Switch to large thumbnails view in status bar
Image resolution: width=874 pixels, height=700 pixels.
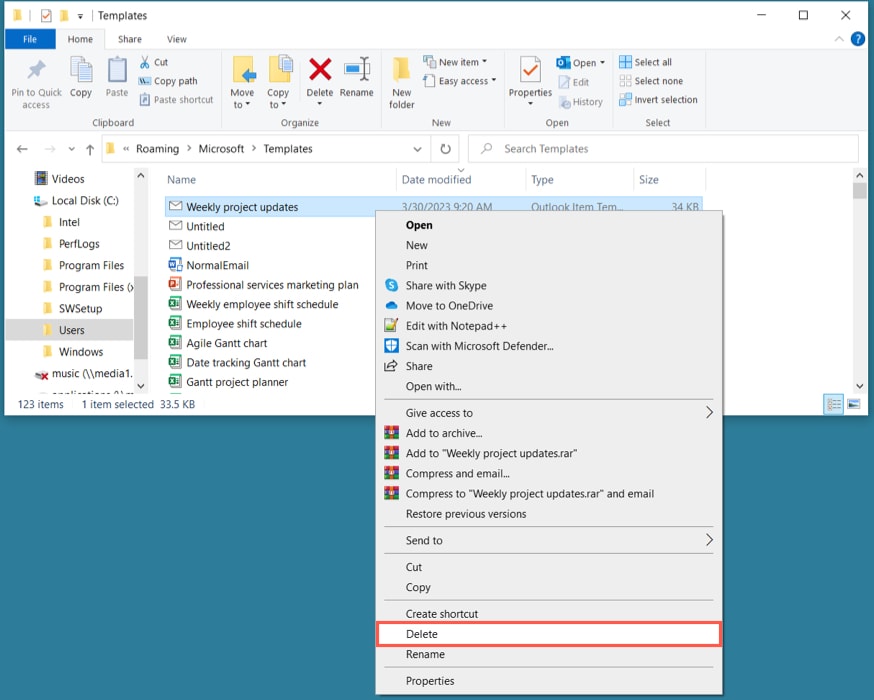853,404
